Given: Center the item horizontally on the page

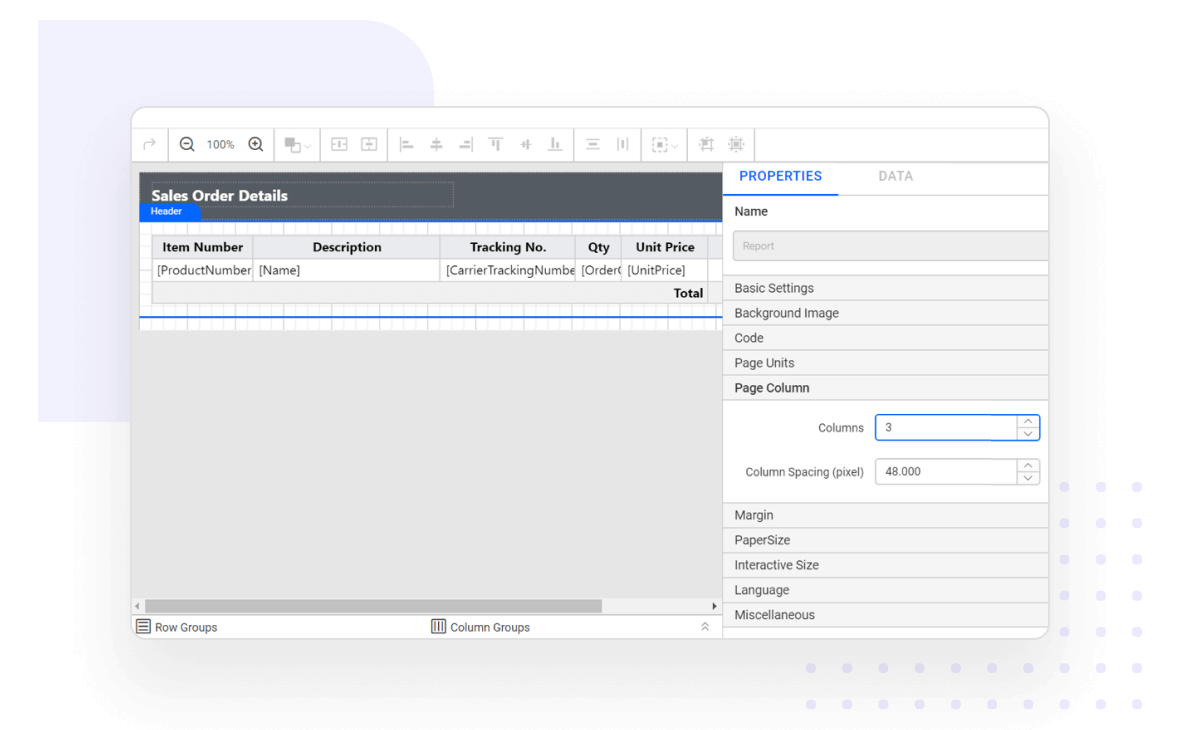Looking at the screenshot, I should tap(339, 144).
